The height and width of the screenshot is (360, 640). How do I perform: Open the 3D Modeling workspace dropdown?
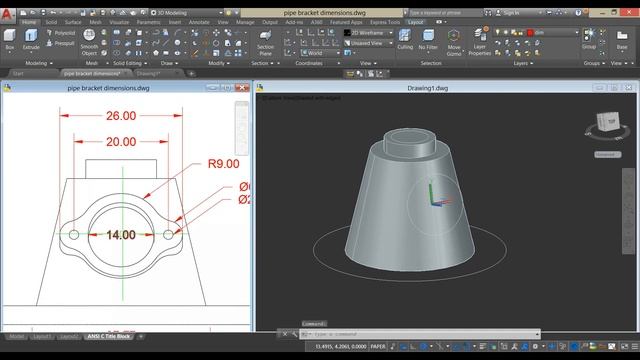tap(187, 13)
